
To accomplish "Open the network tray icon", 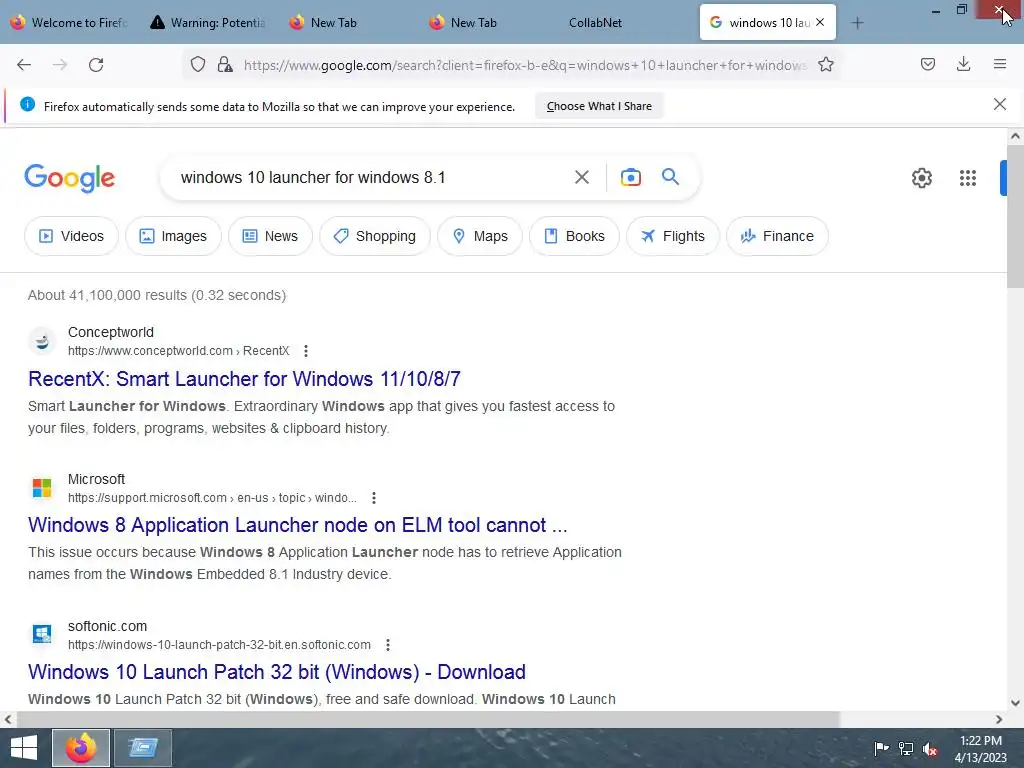I will [x=906, y=748].
